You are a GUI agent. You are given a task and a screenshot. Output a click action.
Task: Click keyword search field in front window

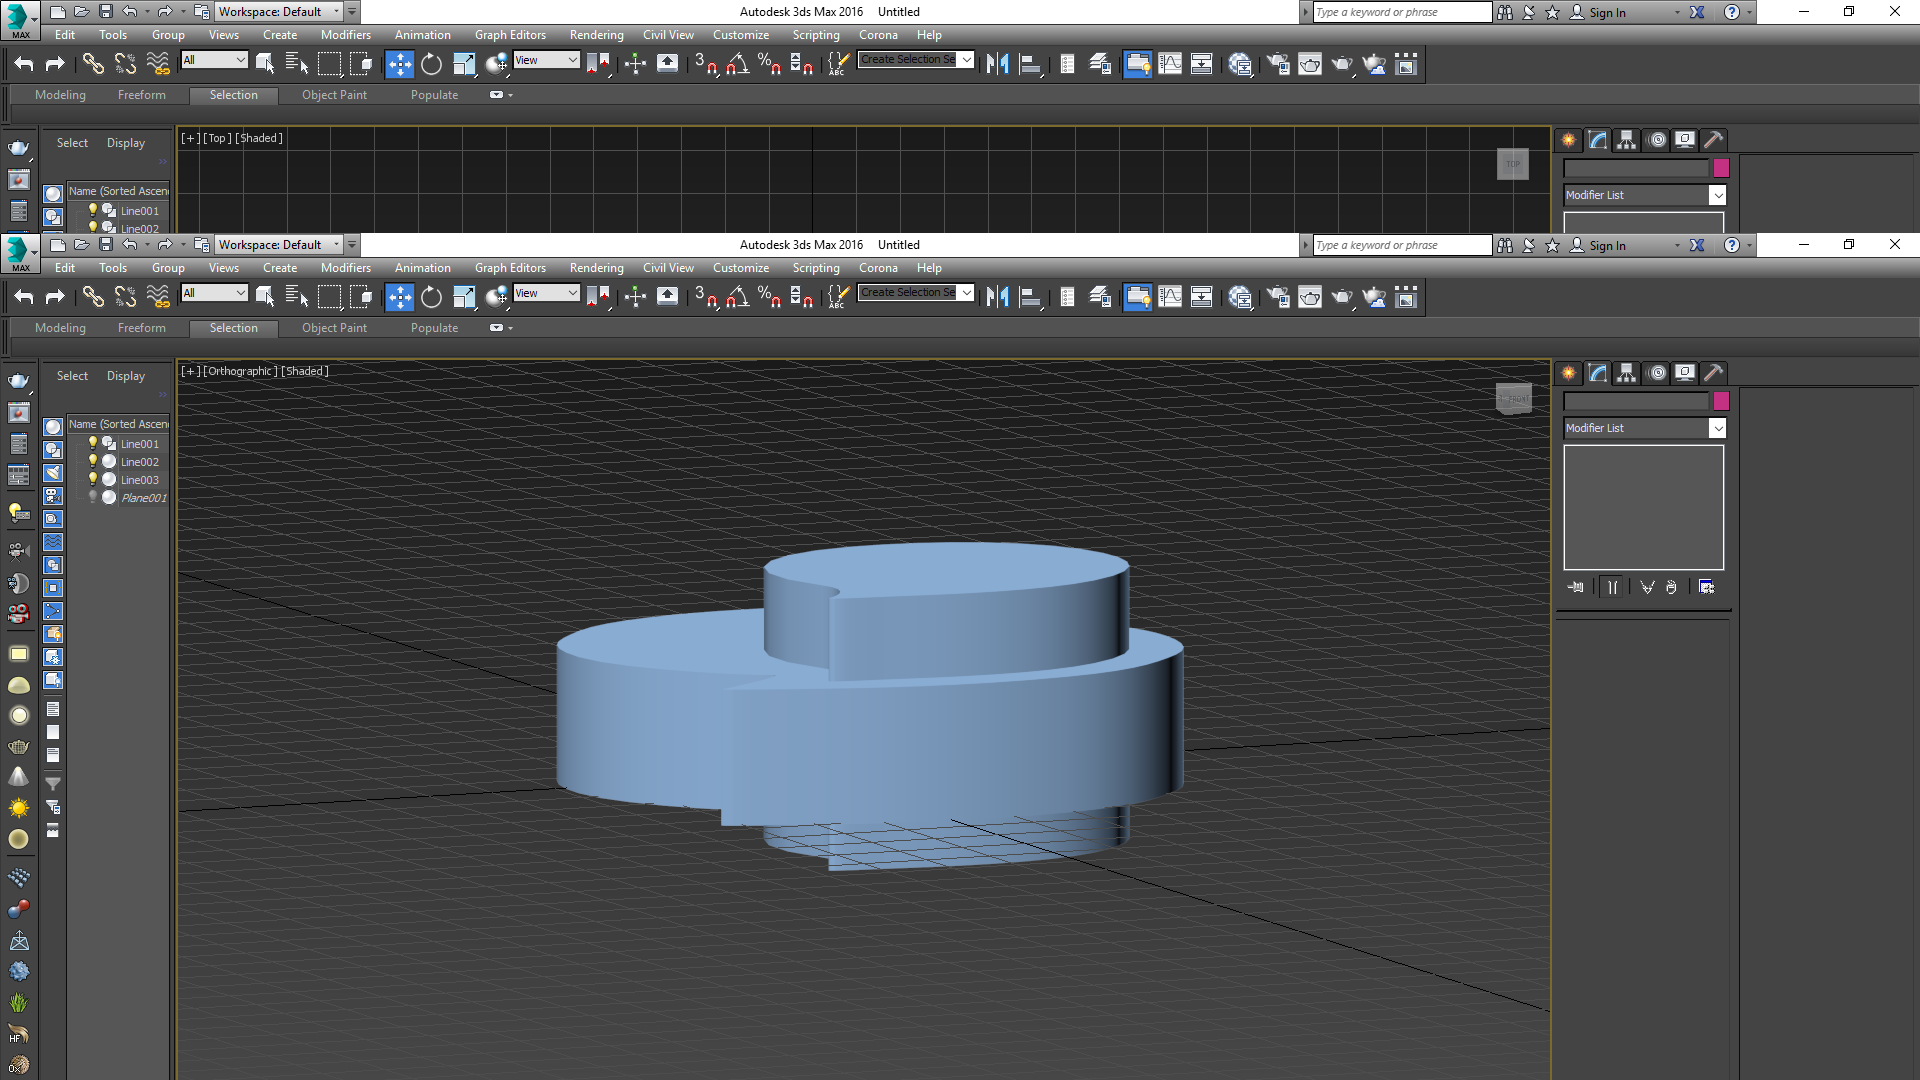point(1402,245)
